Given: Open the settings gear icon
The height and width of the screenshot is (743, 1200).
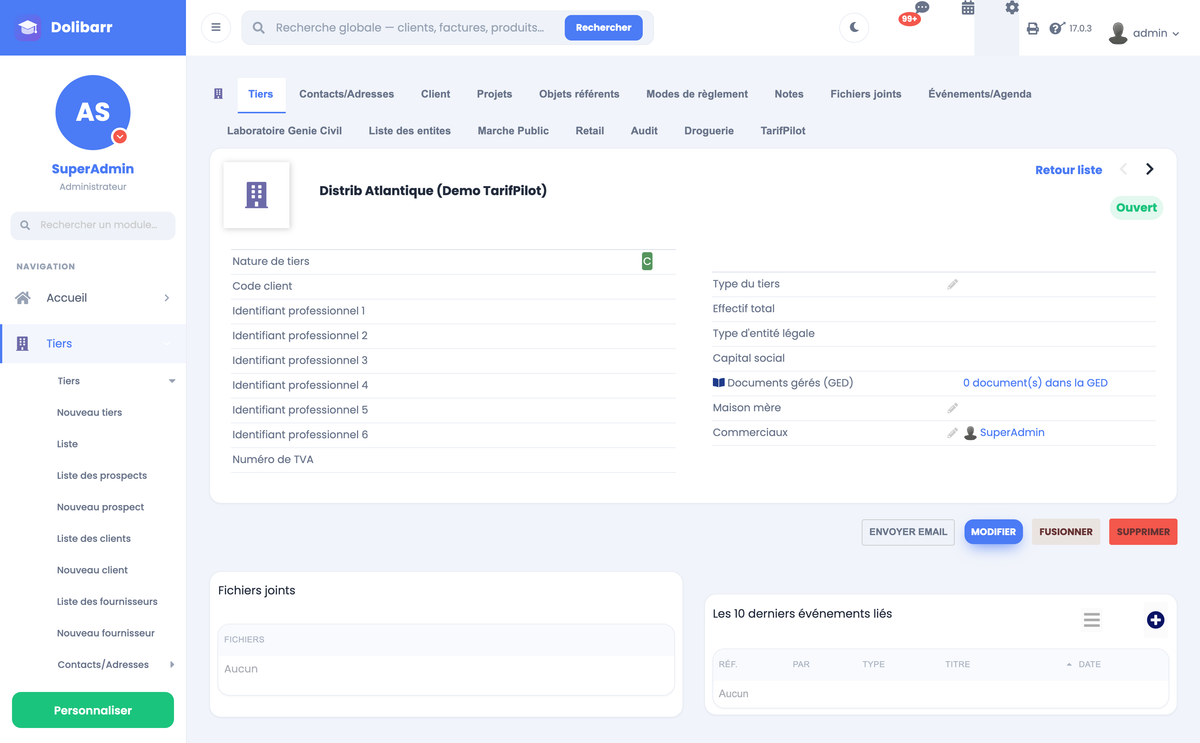Looking at the screenshot, I should click(x=1012, y=8).
